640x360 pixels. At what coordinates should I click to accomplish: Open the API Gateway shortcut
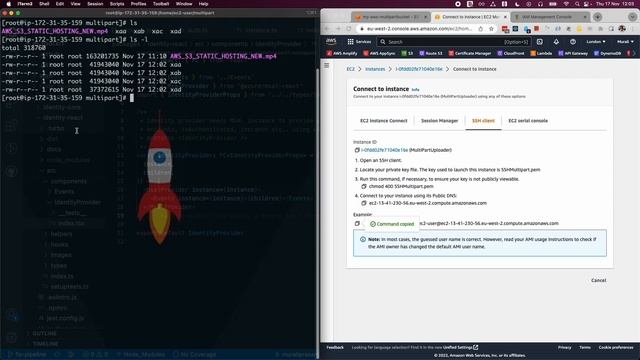coord(573,53)
